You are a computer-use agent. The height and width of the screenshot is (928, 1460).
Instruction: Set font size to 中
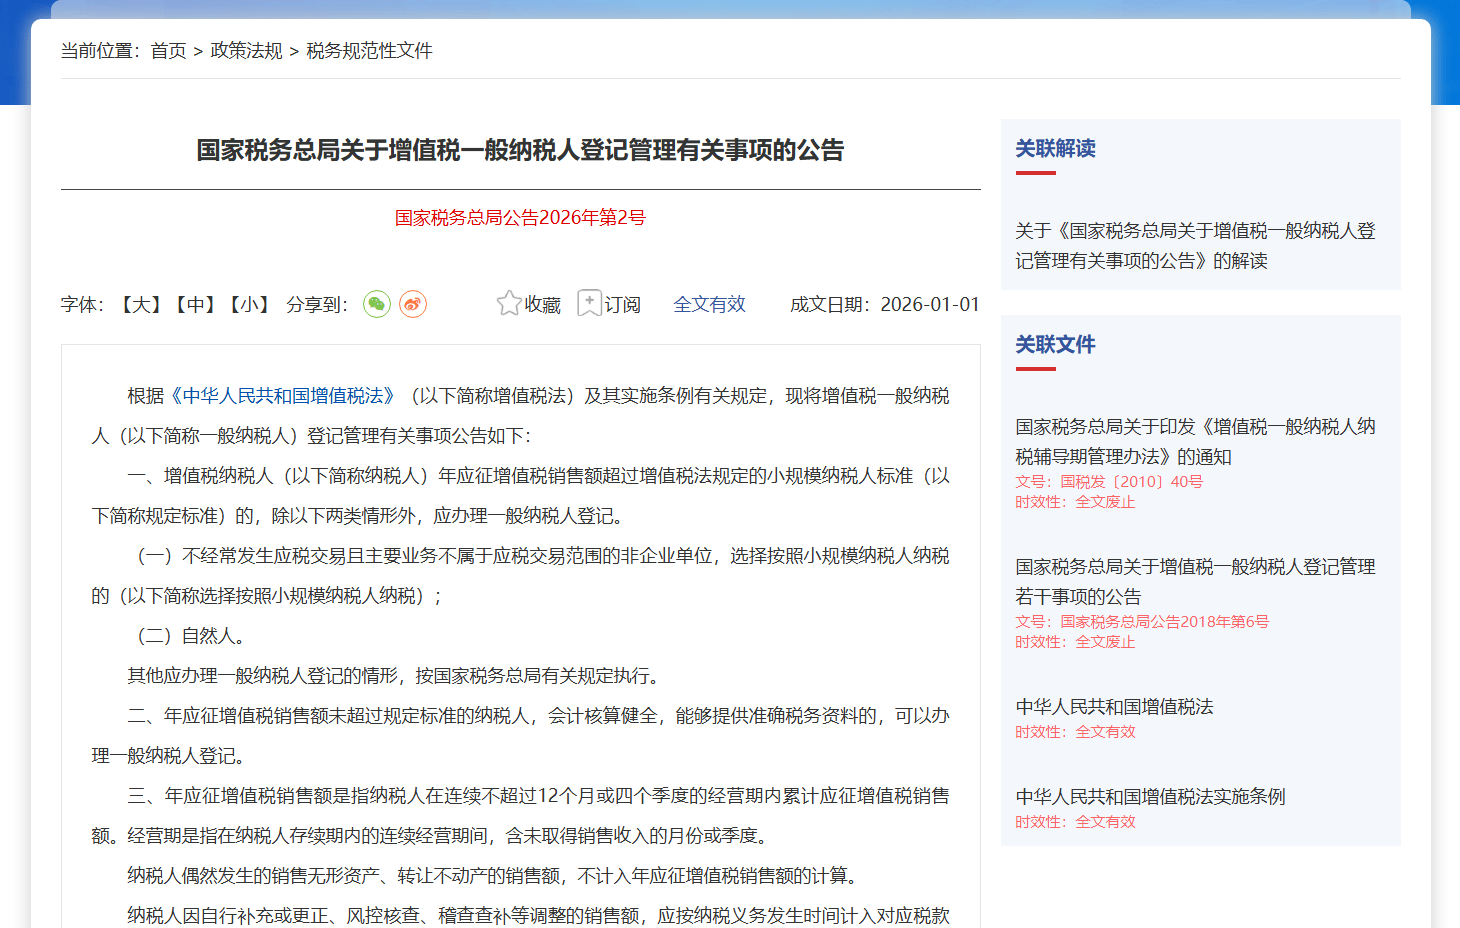click(x=195, y=305)
